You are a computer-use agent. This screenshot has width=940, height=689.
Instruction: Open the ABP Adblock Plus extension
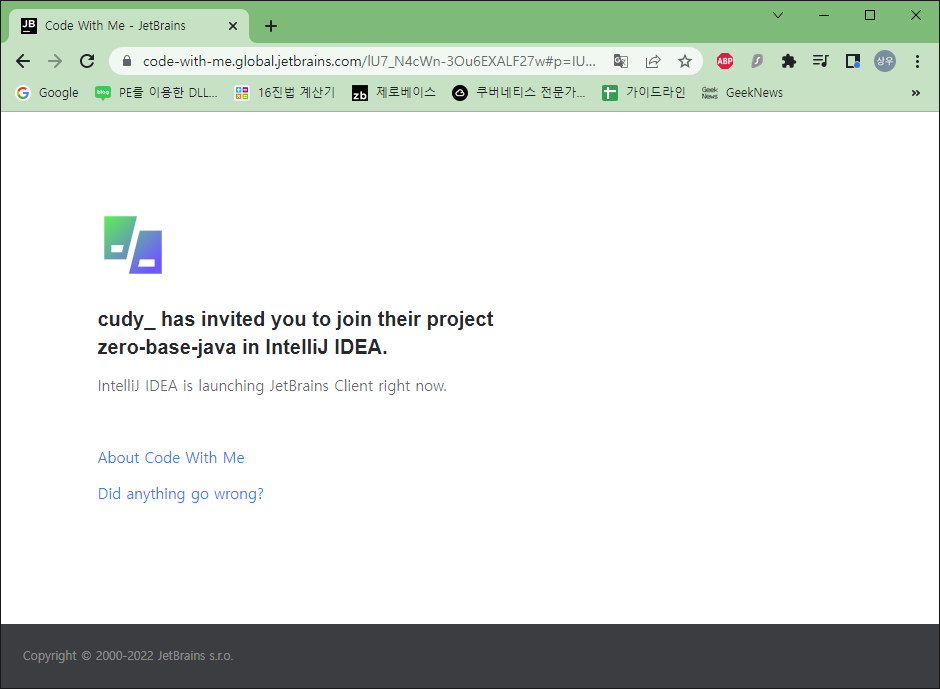point(725,61)
